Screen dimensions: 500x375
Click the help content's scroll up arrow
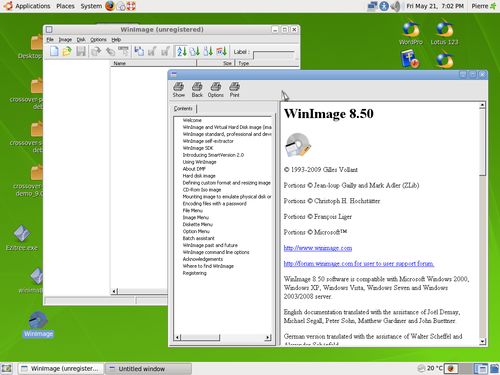[482, 105]
